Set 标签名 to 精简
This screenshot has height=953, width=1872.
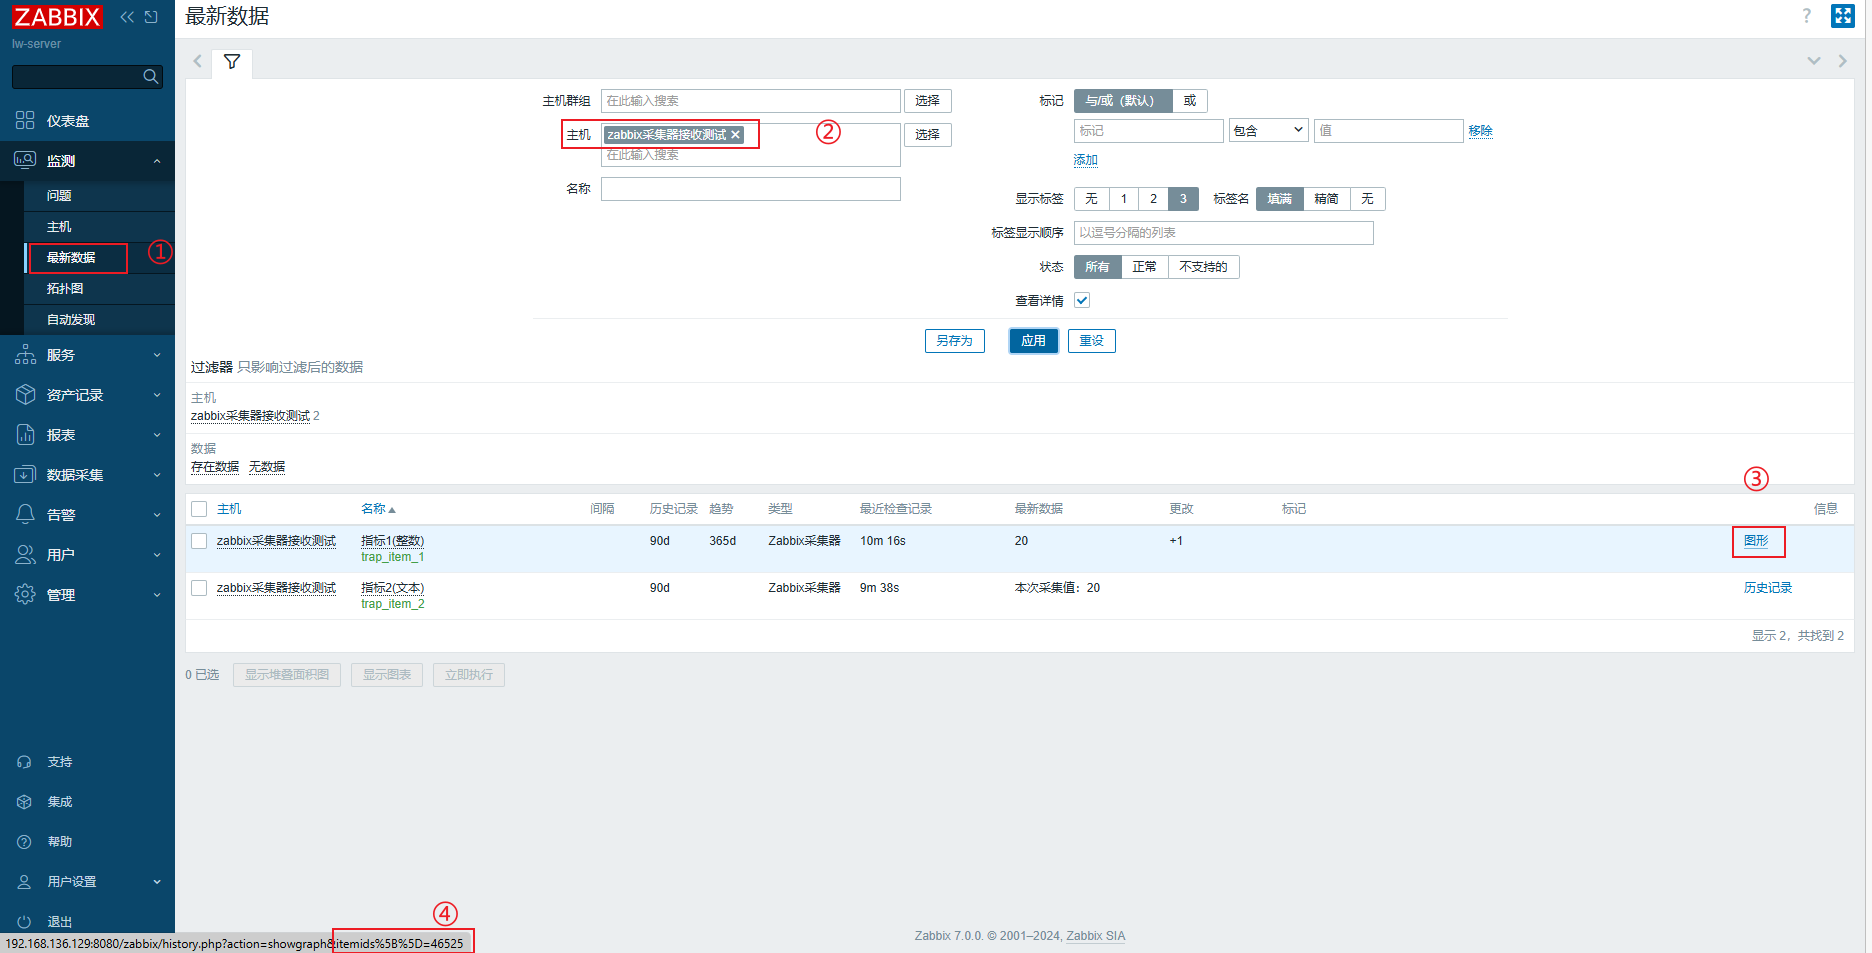(x=1327, y=199)
